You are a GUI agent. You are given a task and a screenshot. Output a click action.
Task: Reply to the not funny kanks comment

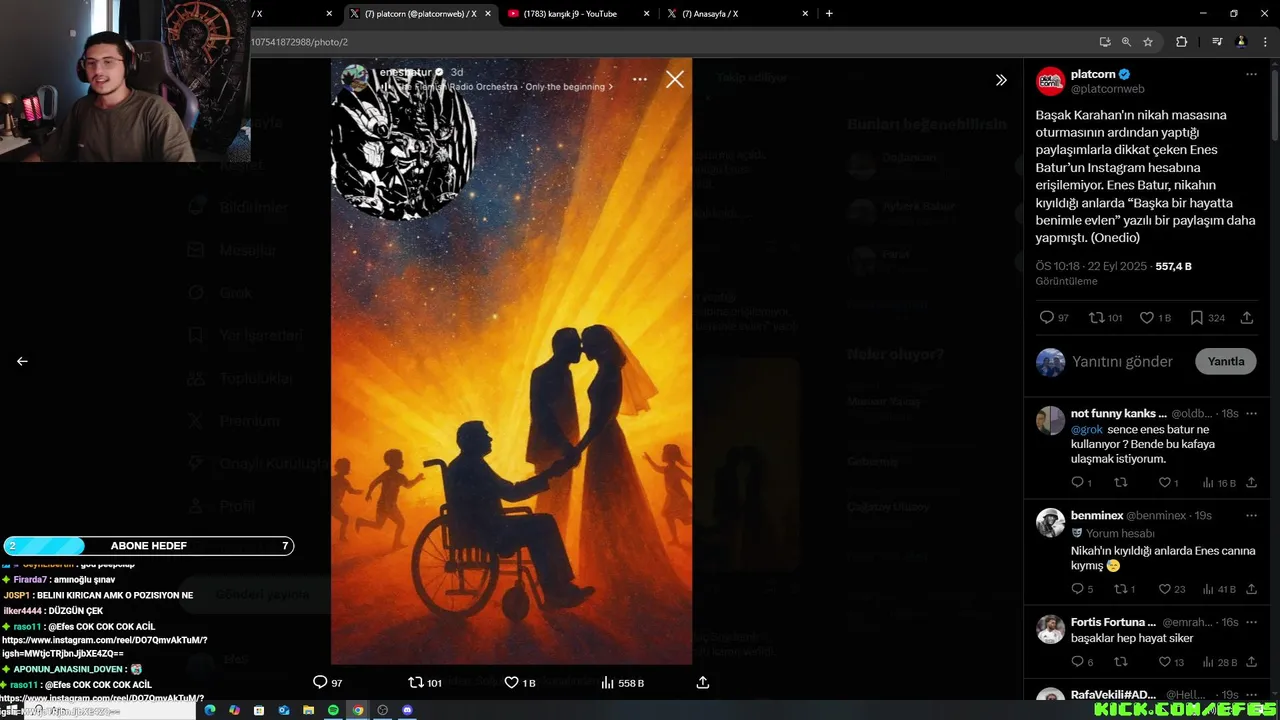(1077, 482)
